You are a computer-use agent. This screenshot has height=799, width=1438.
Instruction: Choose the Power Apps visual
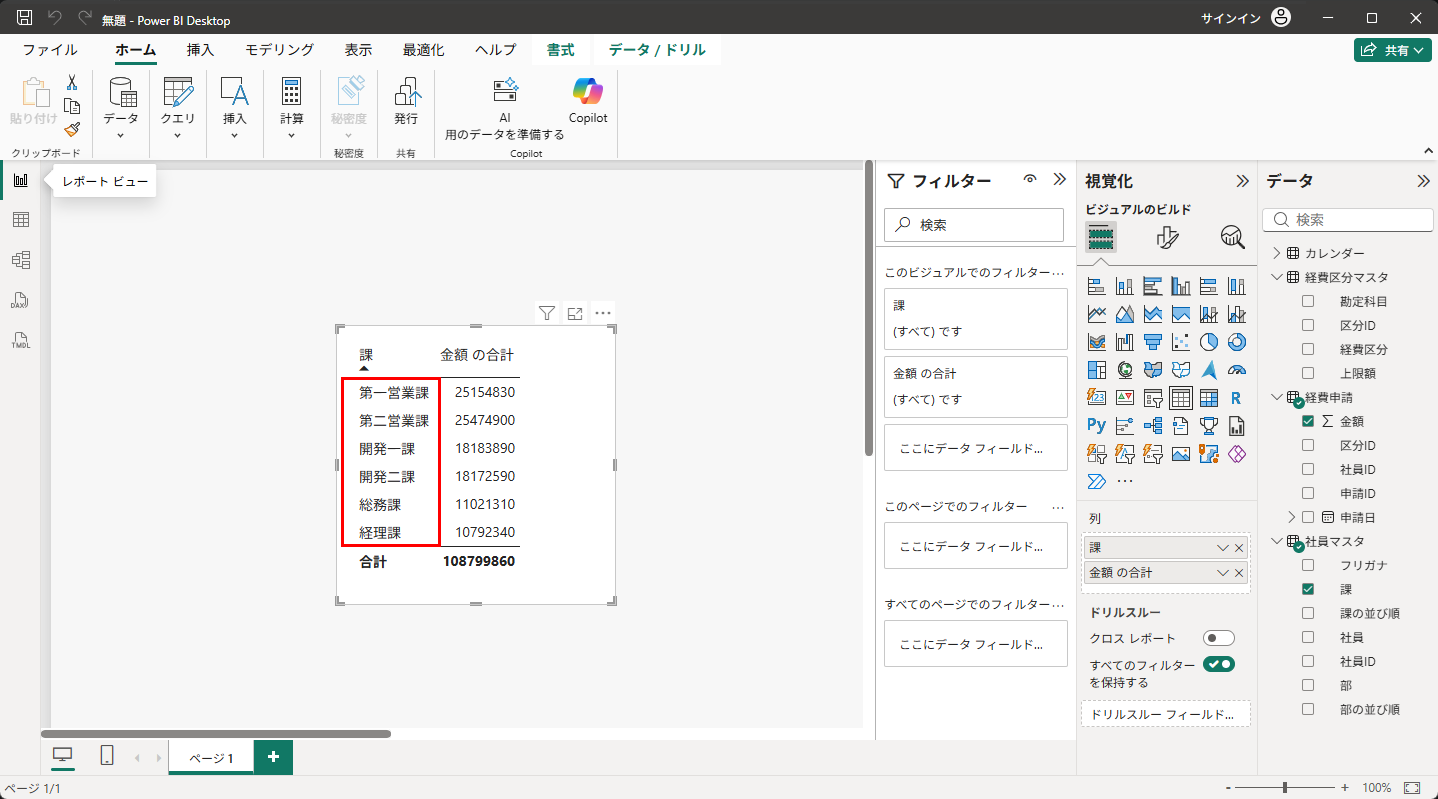(1236, 454)
